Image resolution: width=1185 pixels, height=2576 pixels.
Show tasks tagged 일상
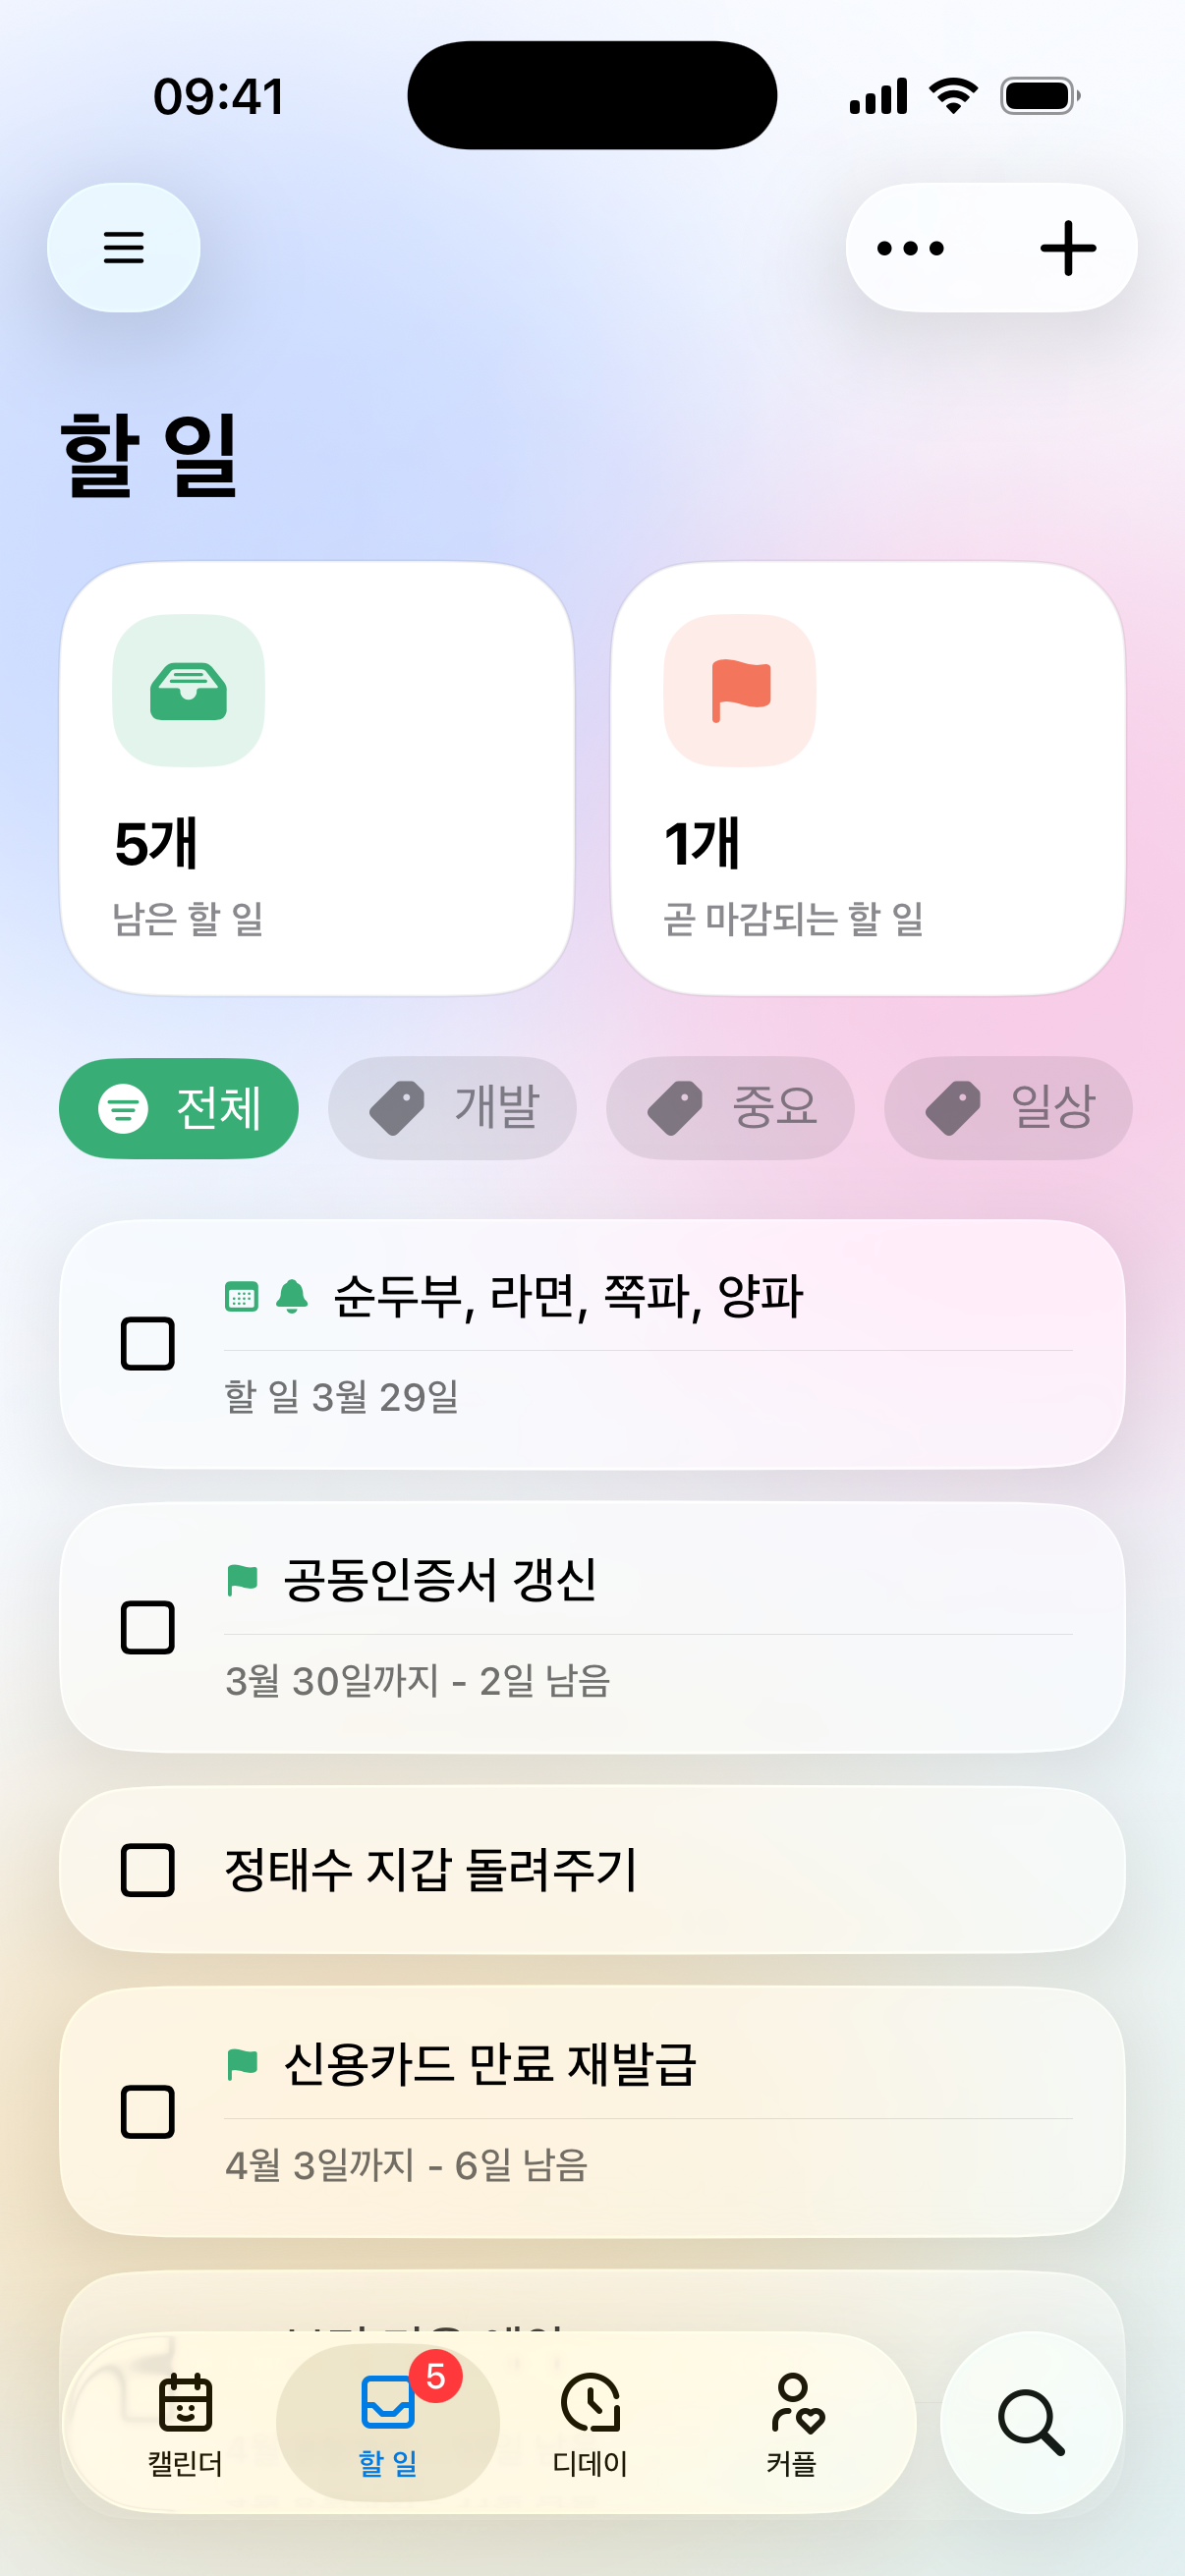1008,1108
